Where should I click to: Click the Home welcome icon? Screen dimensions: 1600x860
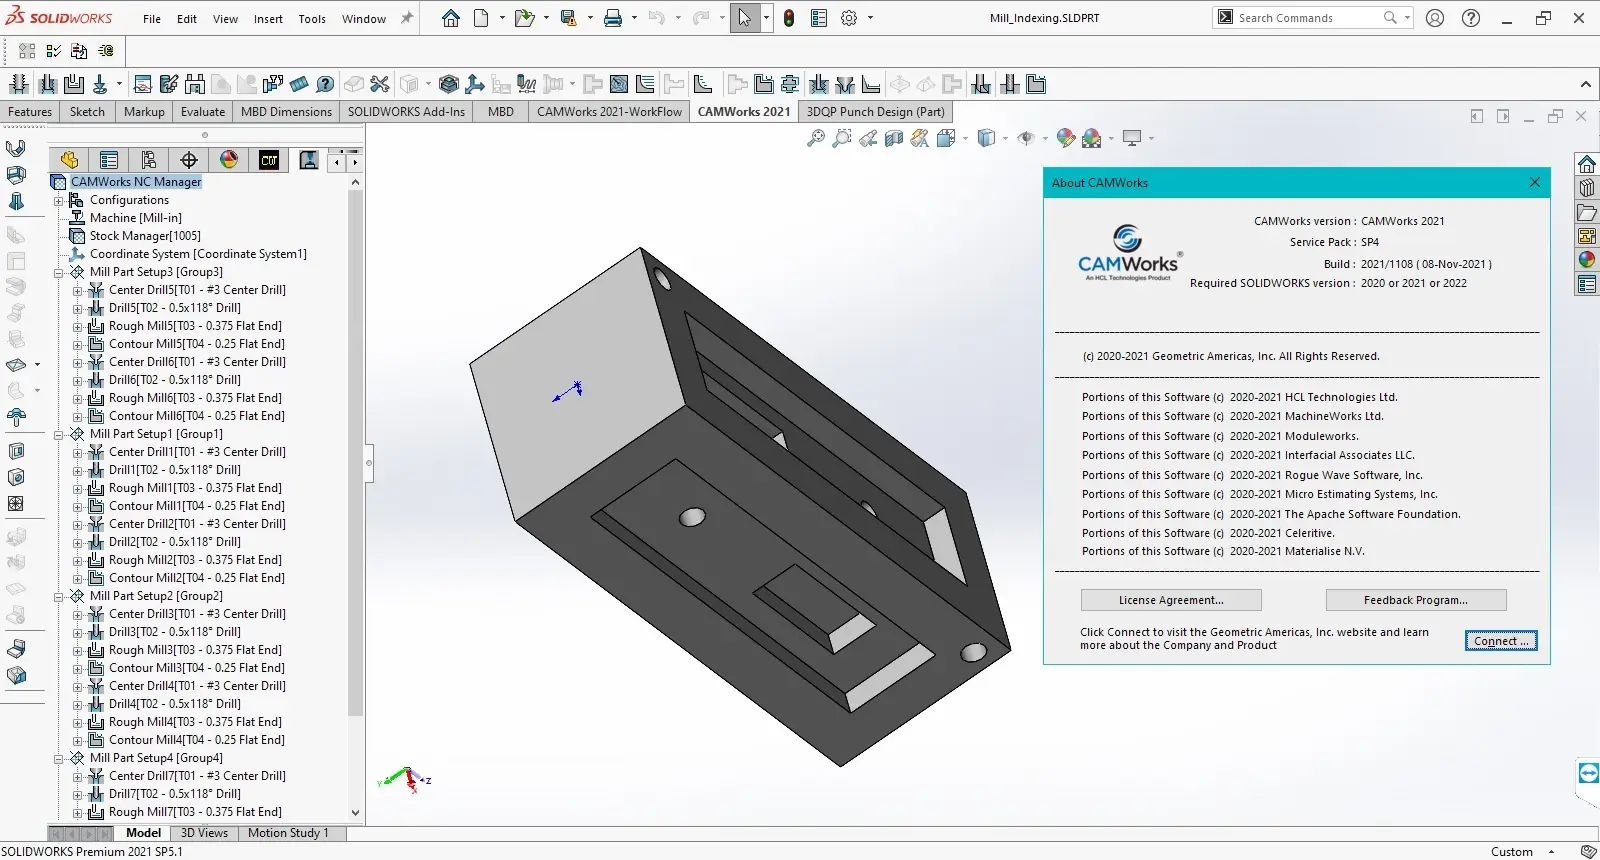point(451,18)
